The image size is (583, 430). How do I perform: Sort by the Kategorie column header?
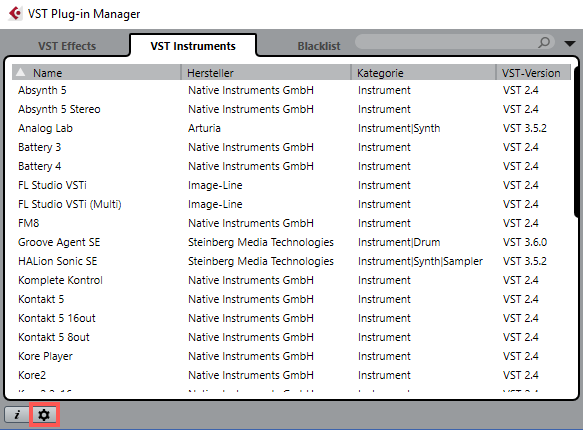423,72
